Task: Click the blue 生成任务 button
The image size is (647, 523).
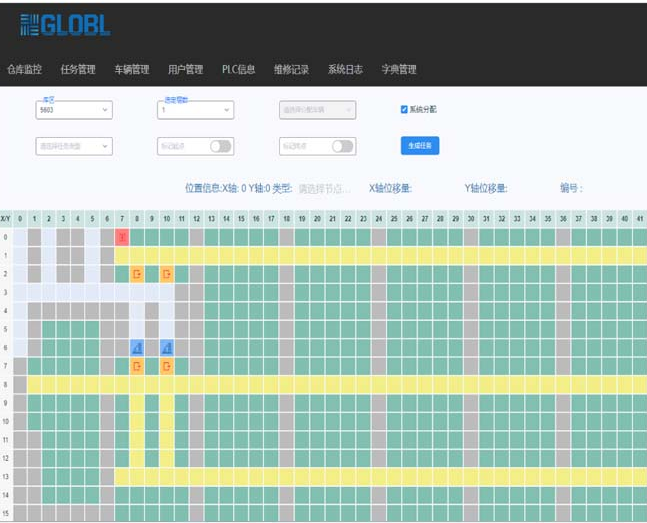Action: coord(420,146)
